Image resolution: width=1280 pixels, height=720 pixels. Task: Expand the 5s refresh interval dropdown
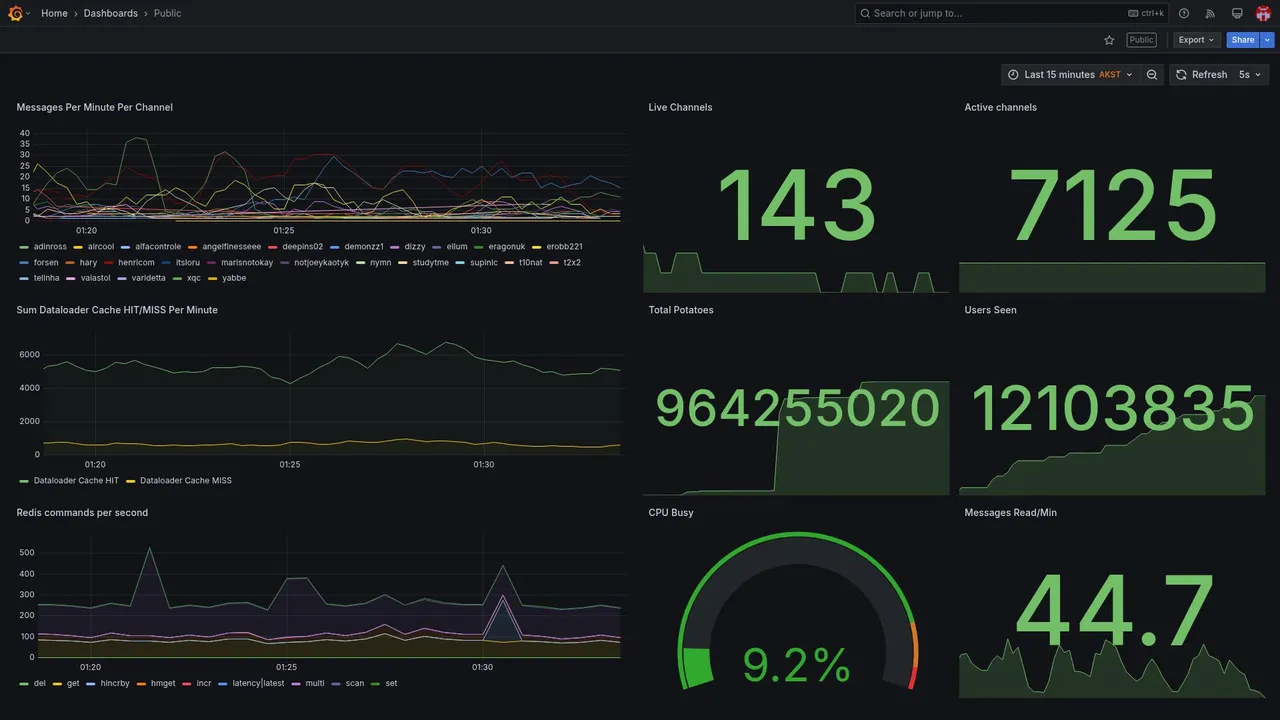coord(1250,75)
